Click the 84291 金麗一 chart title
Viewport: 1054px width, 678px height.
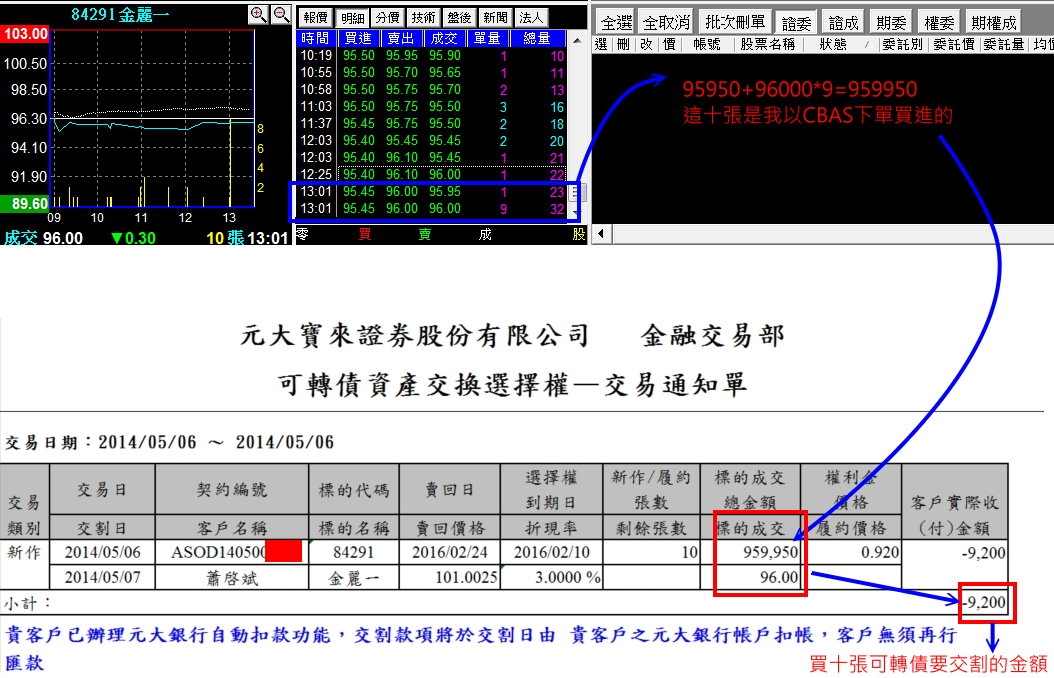click(x=120, y=14)
